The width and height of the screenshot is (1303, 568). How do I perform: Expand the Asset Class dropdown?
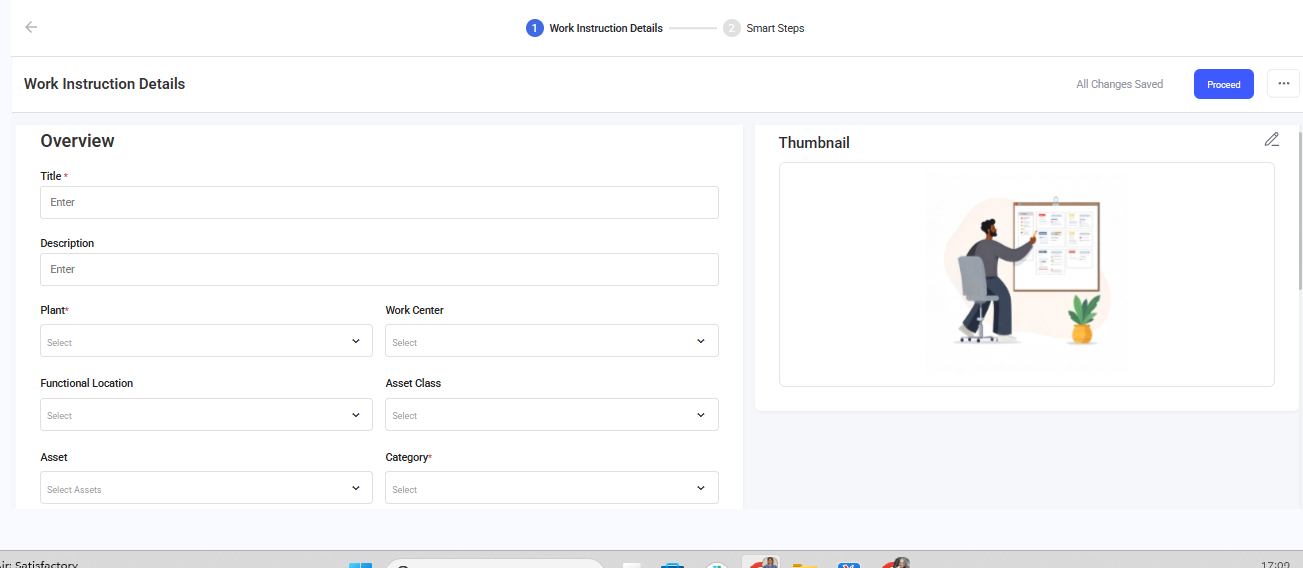click(551, 415)
